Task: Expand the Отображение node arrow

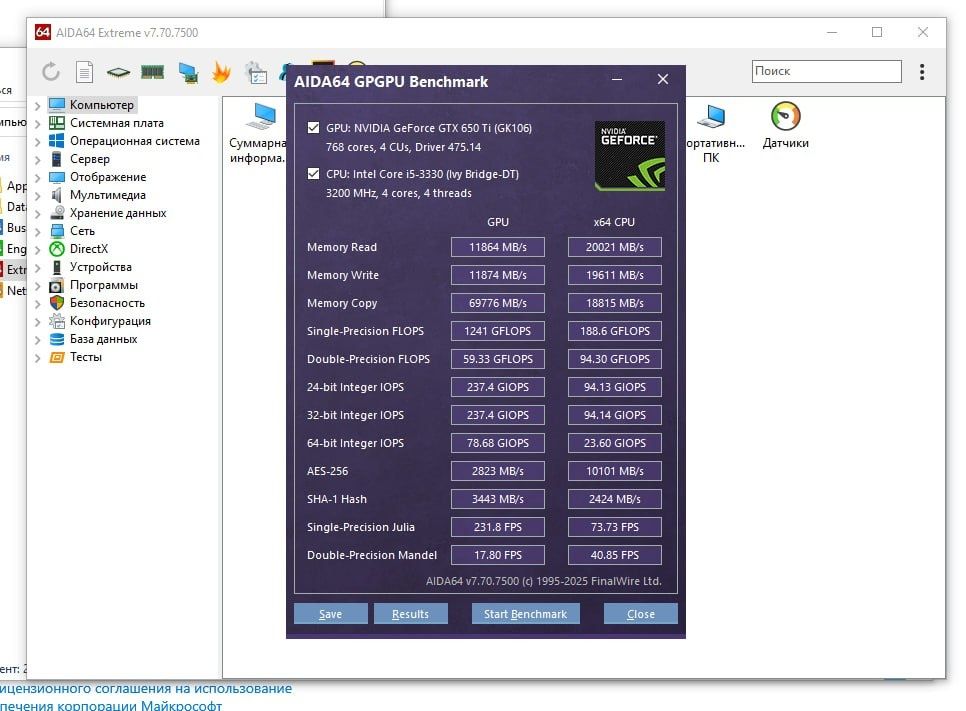Action: click(x=38, y=178)
